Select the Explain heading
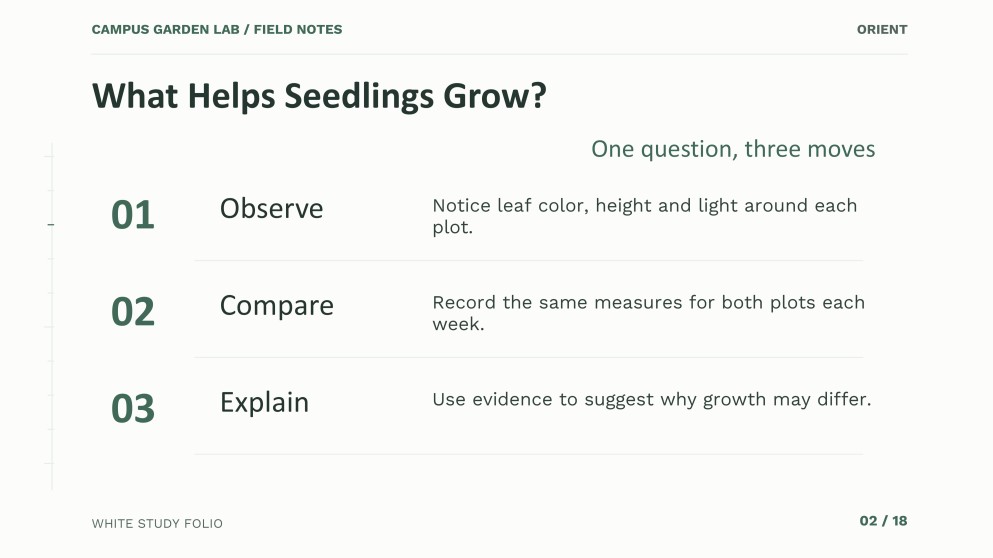This screenshot has height=558, width=993. point(264,403)
